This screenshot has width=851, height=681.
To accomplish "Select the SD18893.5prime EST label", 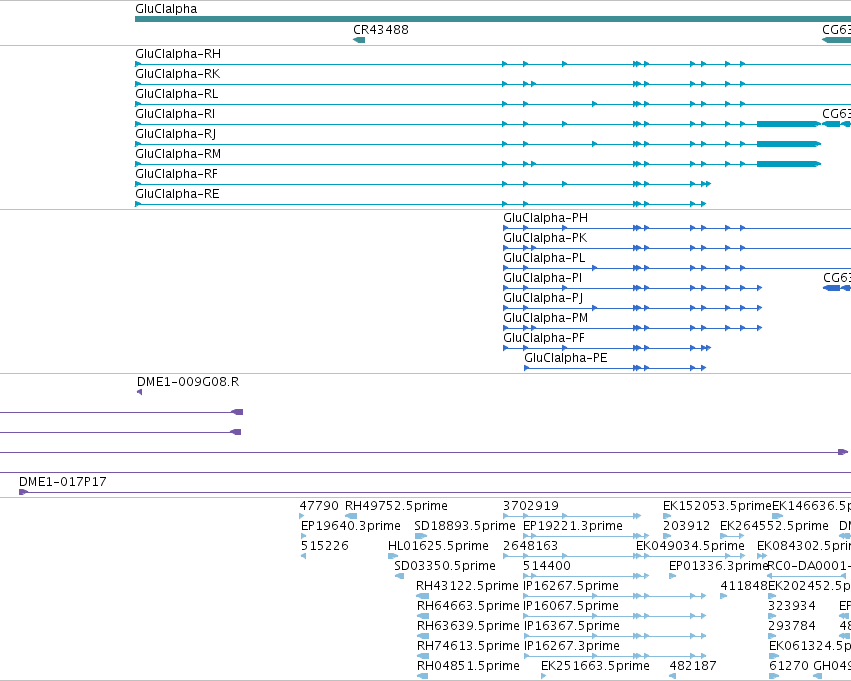I will click(465, 526).
